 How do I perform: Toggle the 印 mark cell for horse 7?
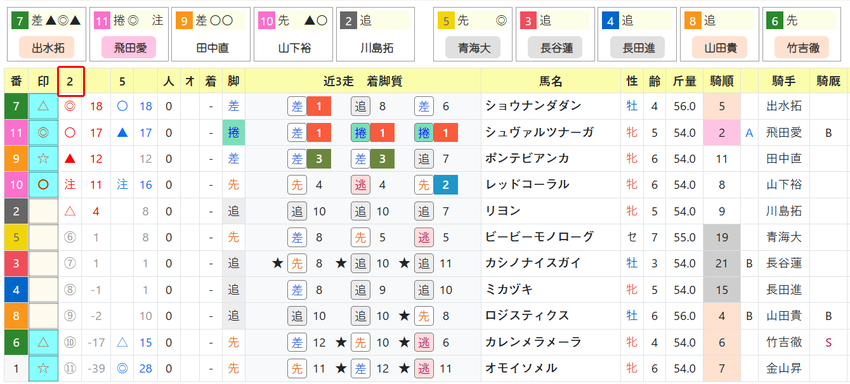(43, 106)
